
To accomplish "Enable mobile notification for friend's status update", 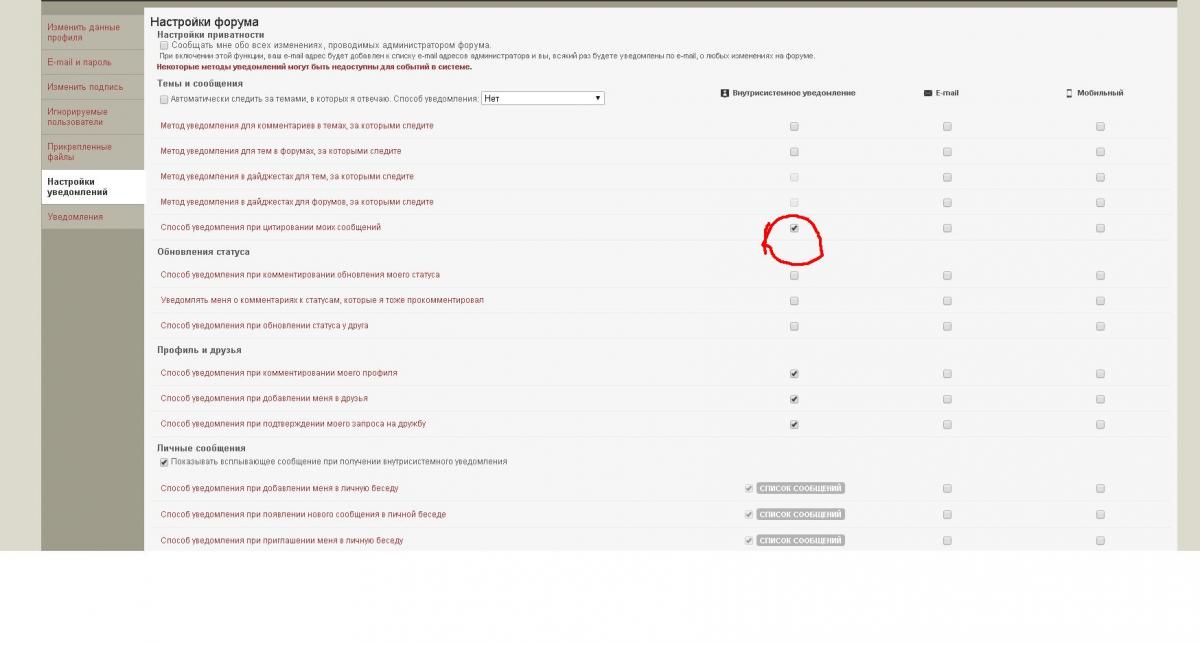I will tap(1100, 326).
